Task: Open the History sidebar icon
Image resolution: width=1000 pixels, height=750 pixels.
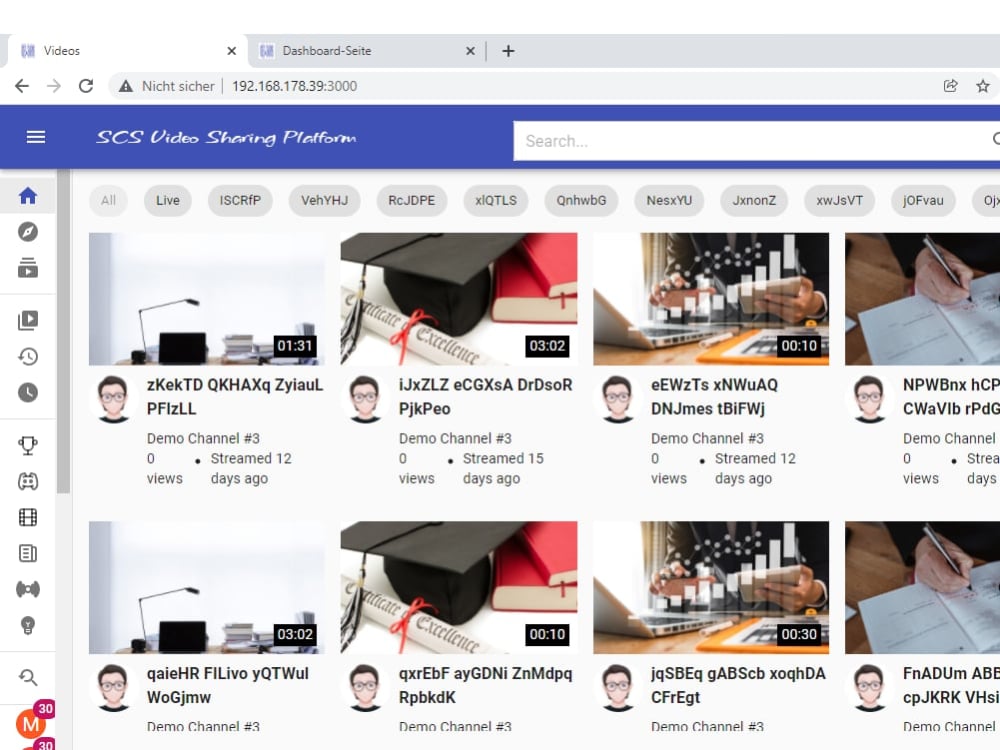Action: click(27, 357)
